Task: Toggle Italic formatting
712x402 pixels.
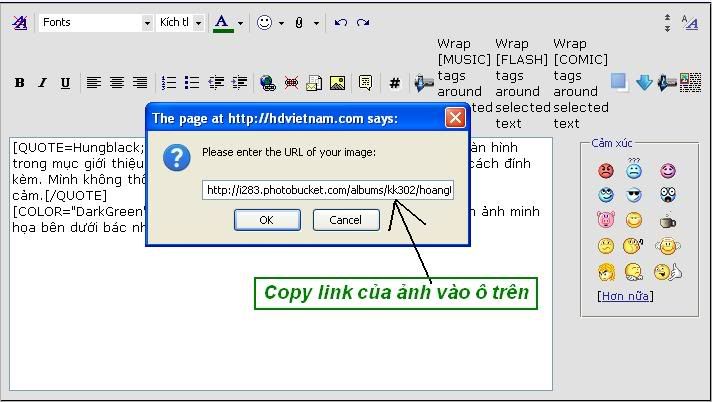Action: pyautogui.click(x=42, y=83)
